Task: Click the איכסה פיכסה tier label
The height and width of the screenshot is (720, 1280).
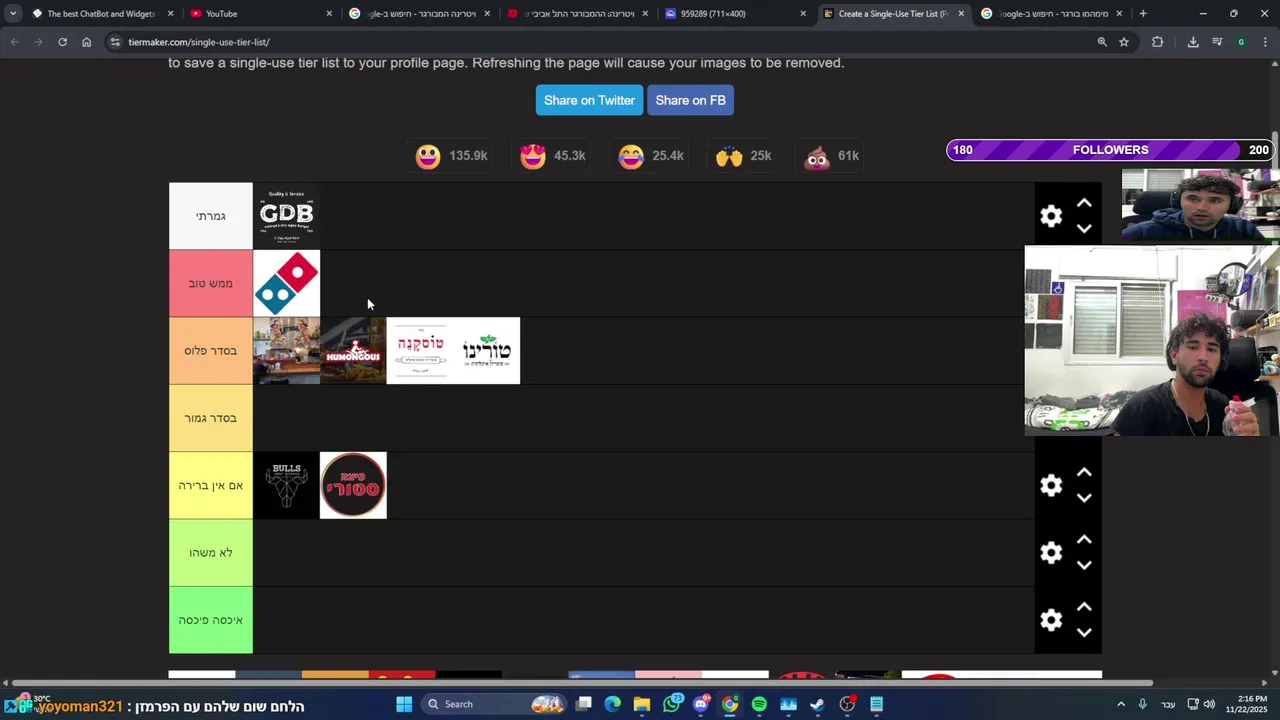Action: pos(210,620)
